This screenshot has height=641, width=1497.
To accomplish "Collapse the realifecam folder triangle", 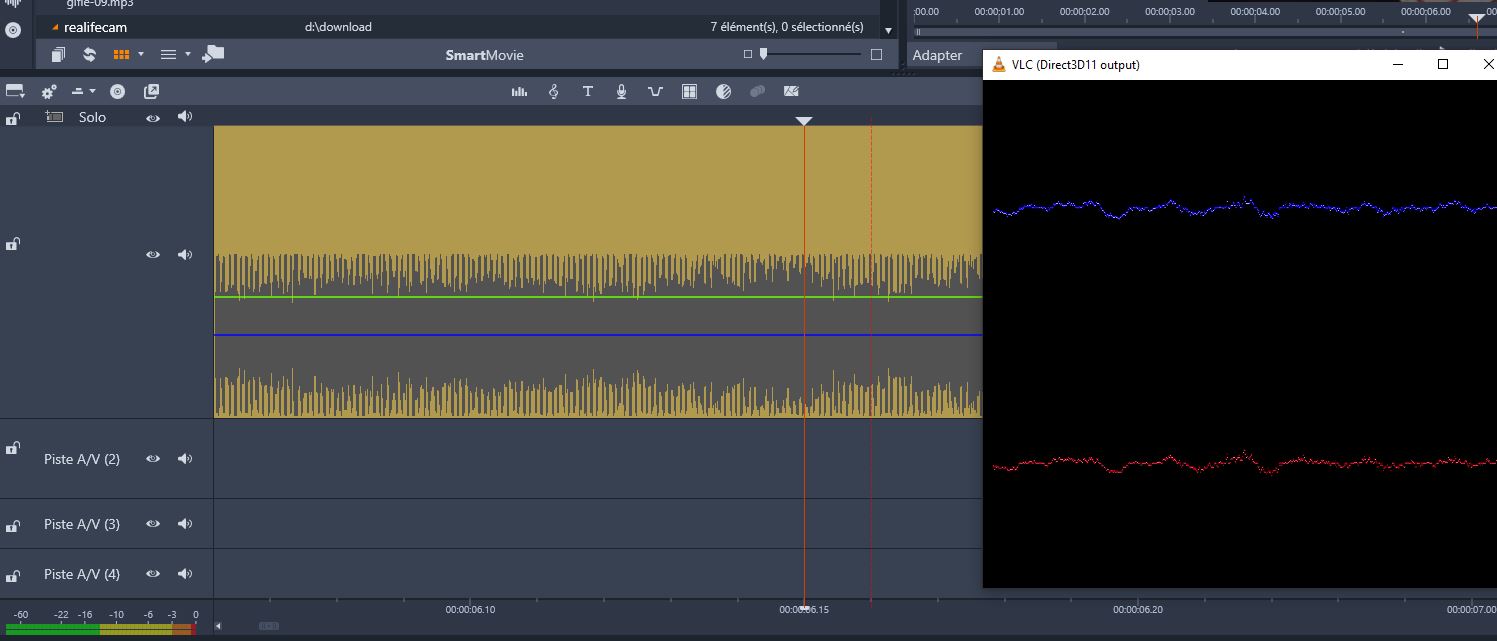I will (x=55, y=27).
